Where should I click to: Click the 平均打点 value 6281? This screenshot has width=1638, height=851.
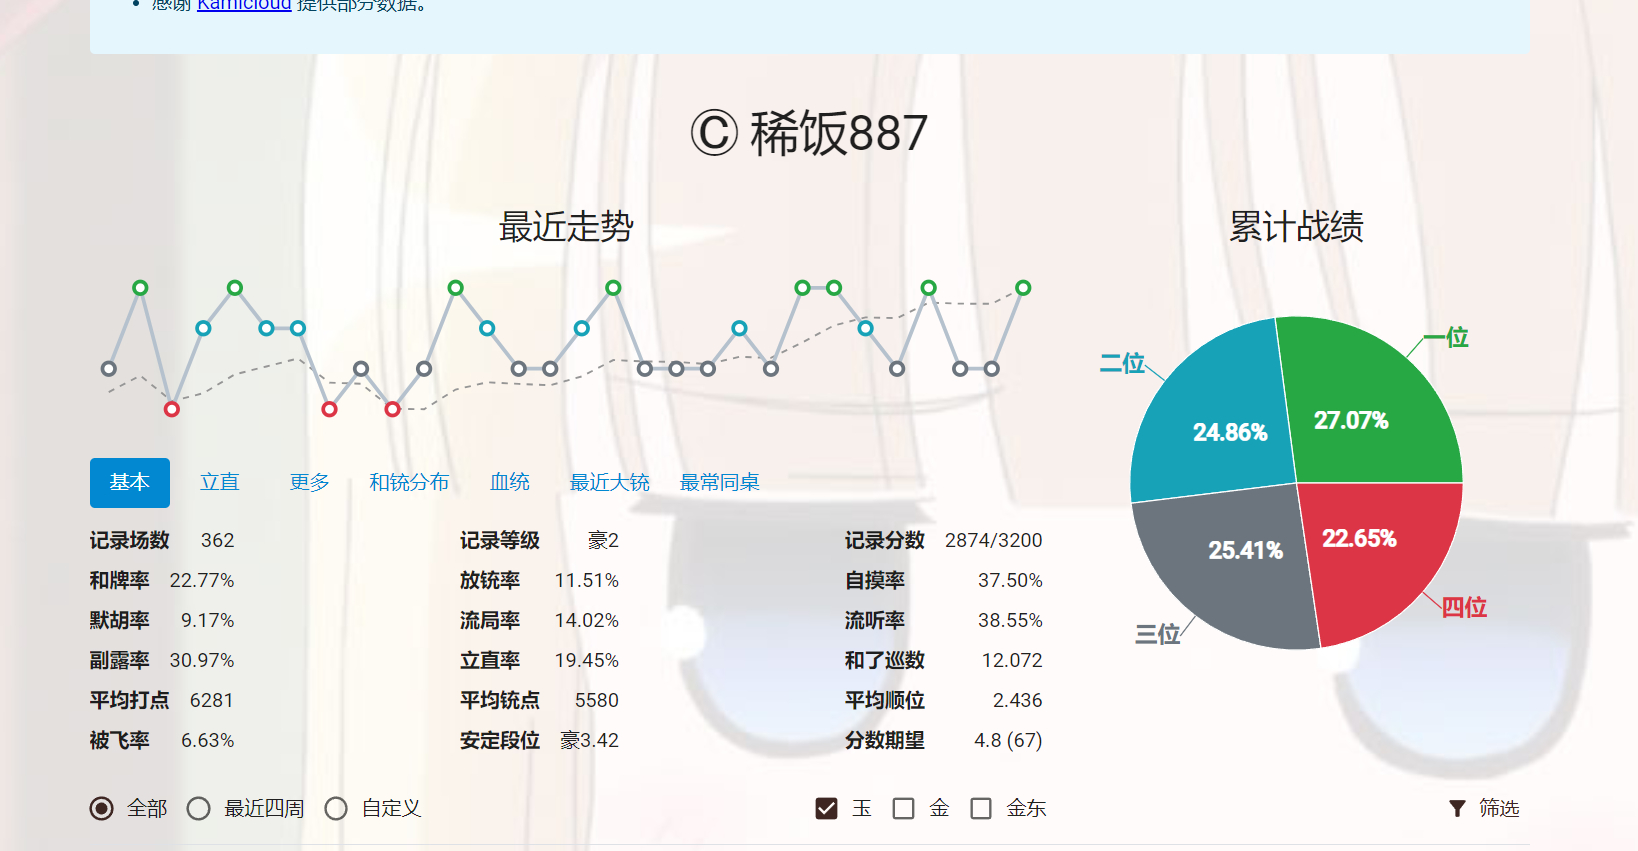[x=212, y=701]
